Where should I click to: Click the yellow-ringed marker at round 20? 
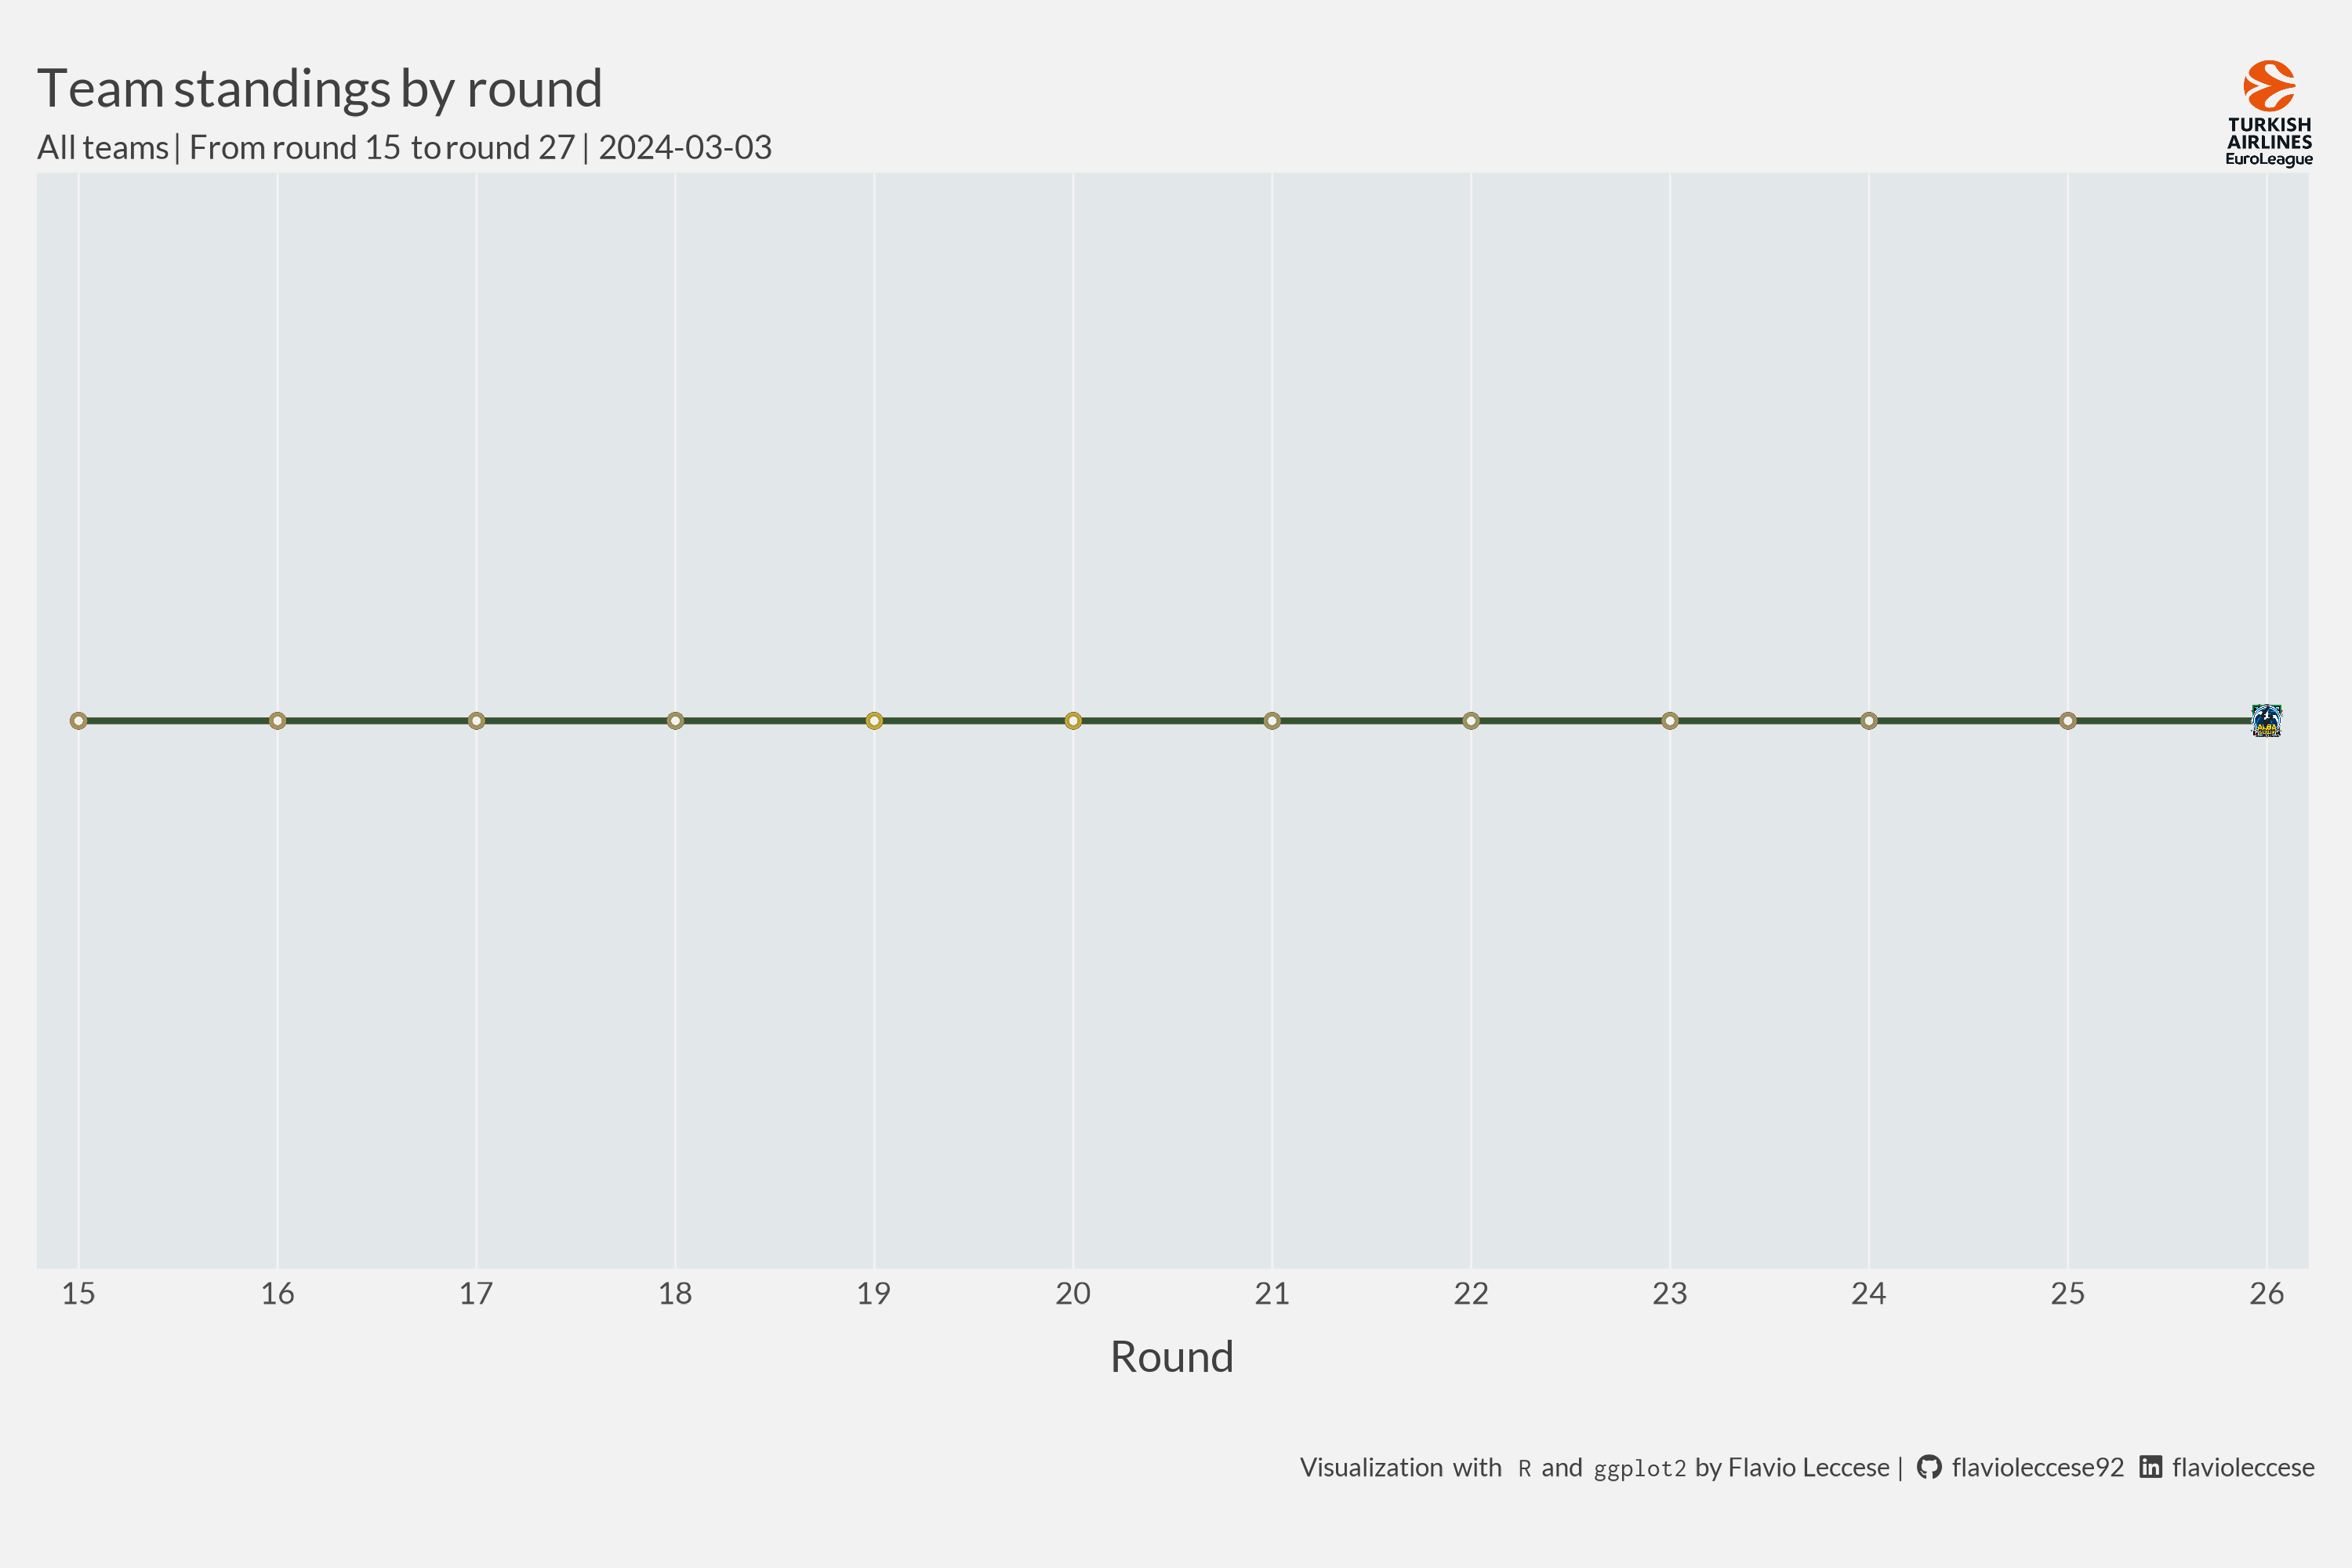1073,721
